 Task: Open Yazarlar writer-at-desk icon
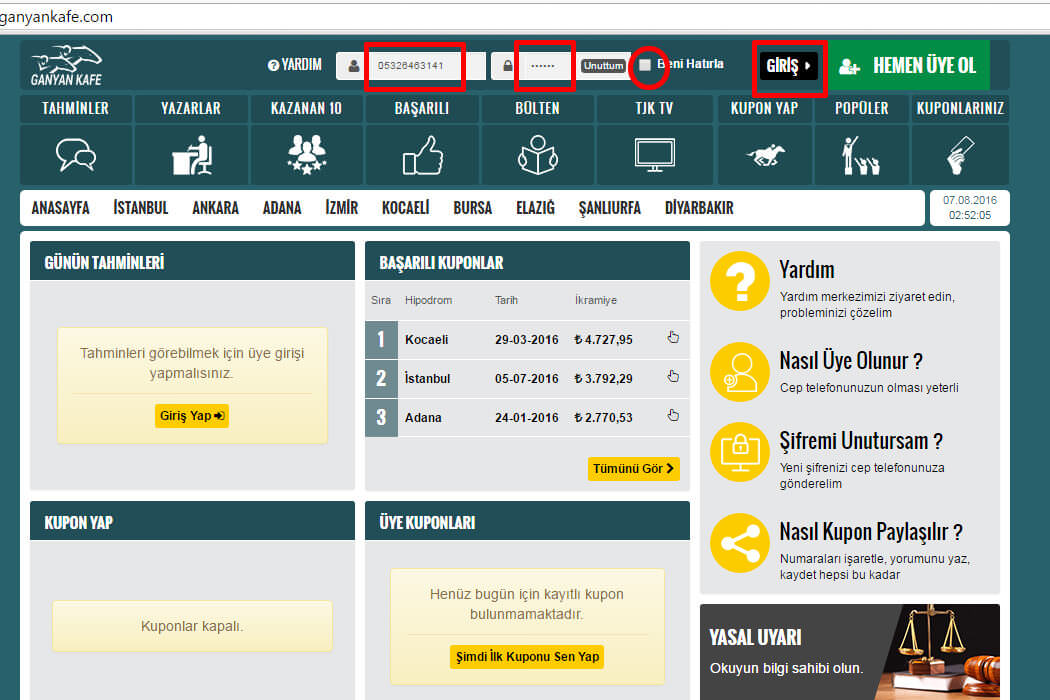click(x=192, y=155)
